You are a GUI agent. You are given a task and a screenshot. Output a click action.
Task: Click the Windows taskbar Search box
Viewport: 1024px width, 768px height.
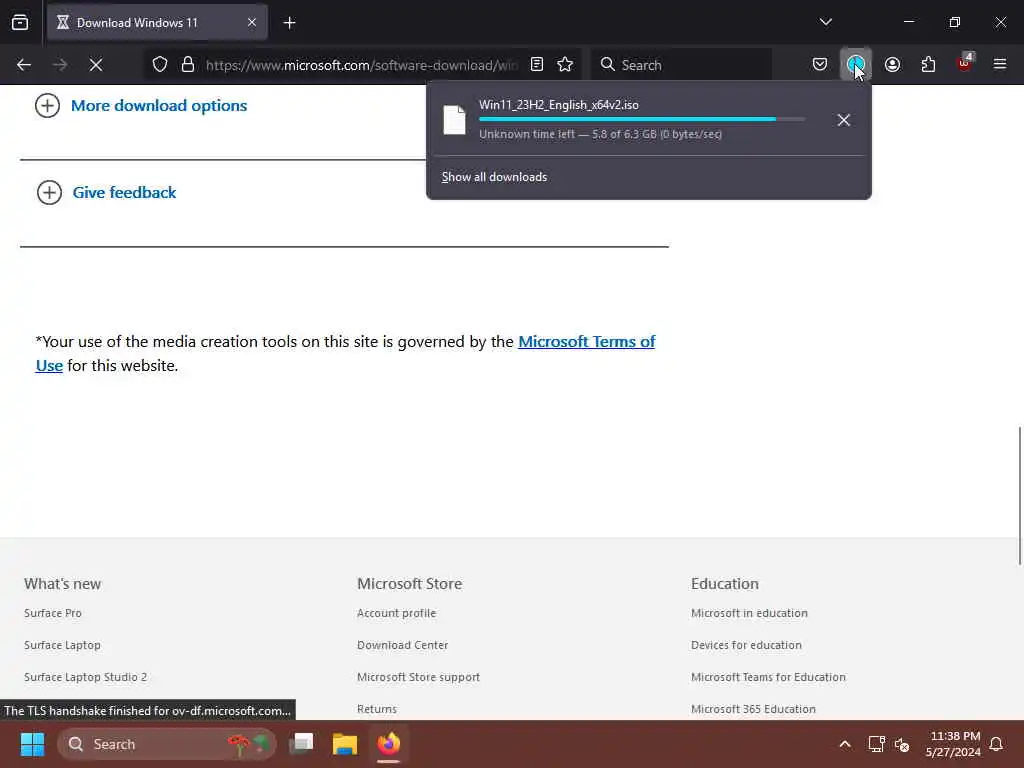point(167,744)
